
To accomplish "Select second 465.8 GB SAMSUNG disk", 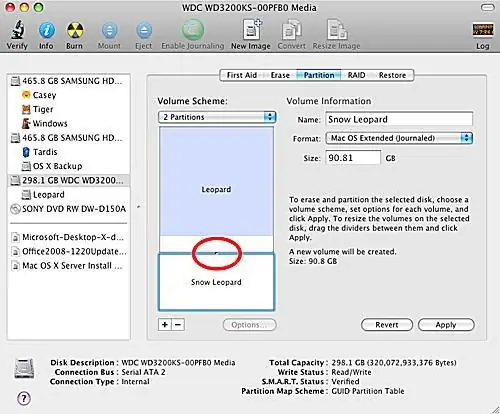I will [x=68, y=138].
